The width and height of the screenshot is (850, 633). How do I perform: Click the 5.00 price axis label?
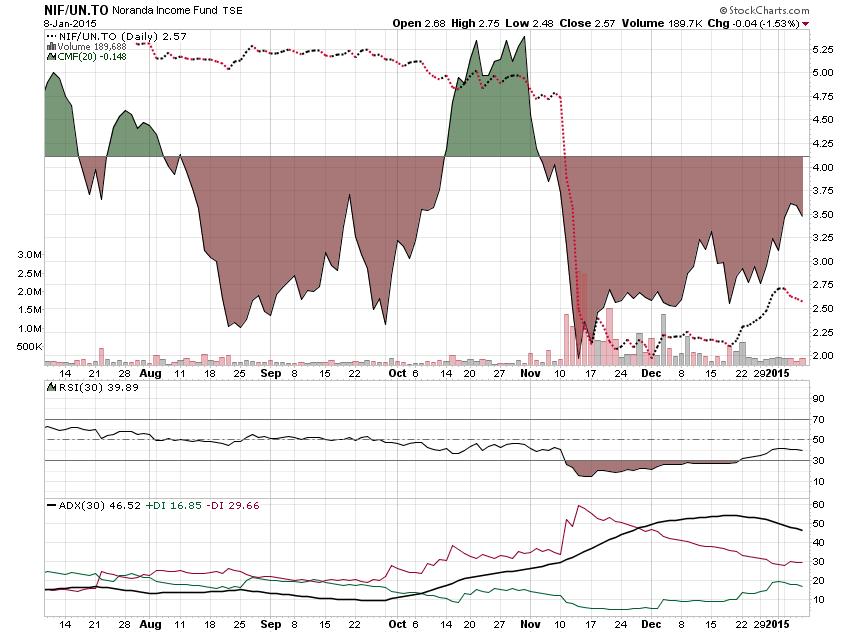(823, 73)
